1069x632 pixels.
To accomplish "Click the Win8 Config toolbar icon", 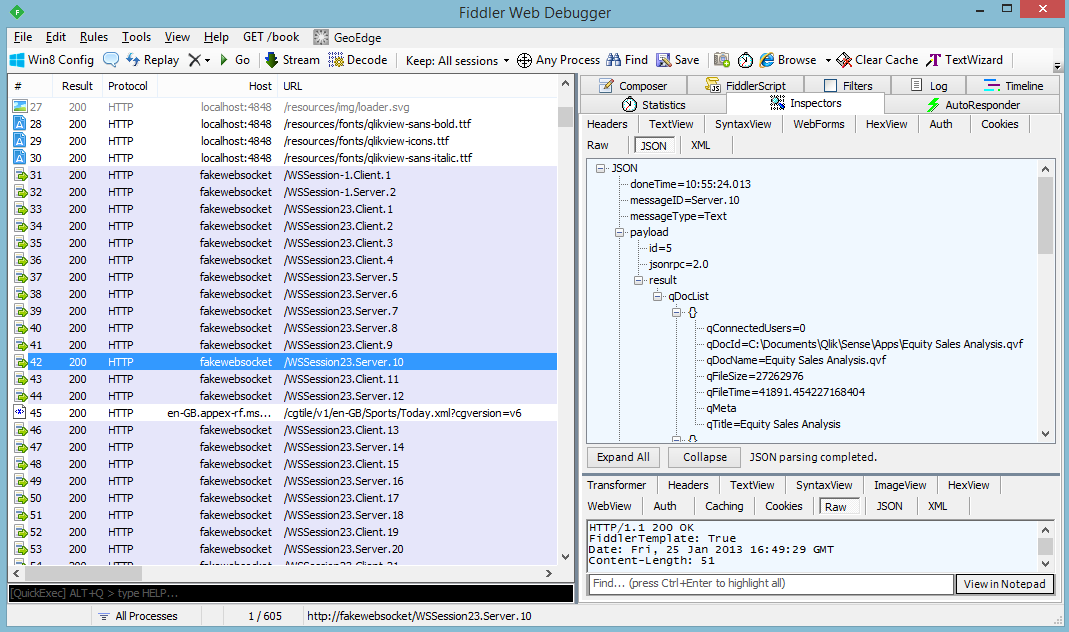I will pos(17,60).
